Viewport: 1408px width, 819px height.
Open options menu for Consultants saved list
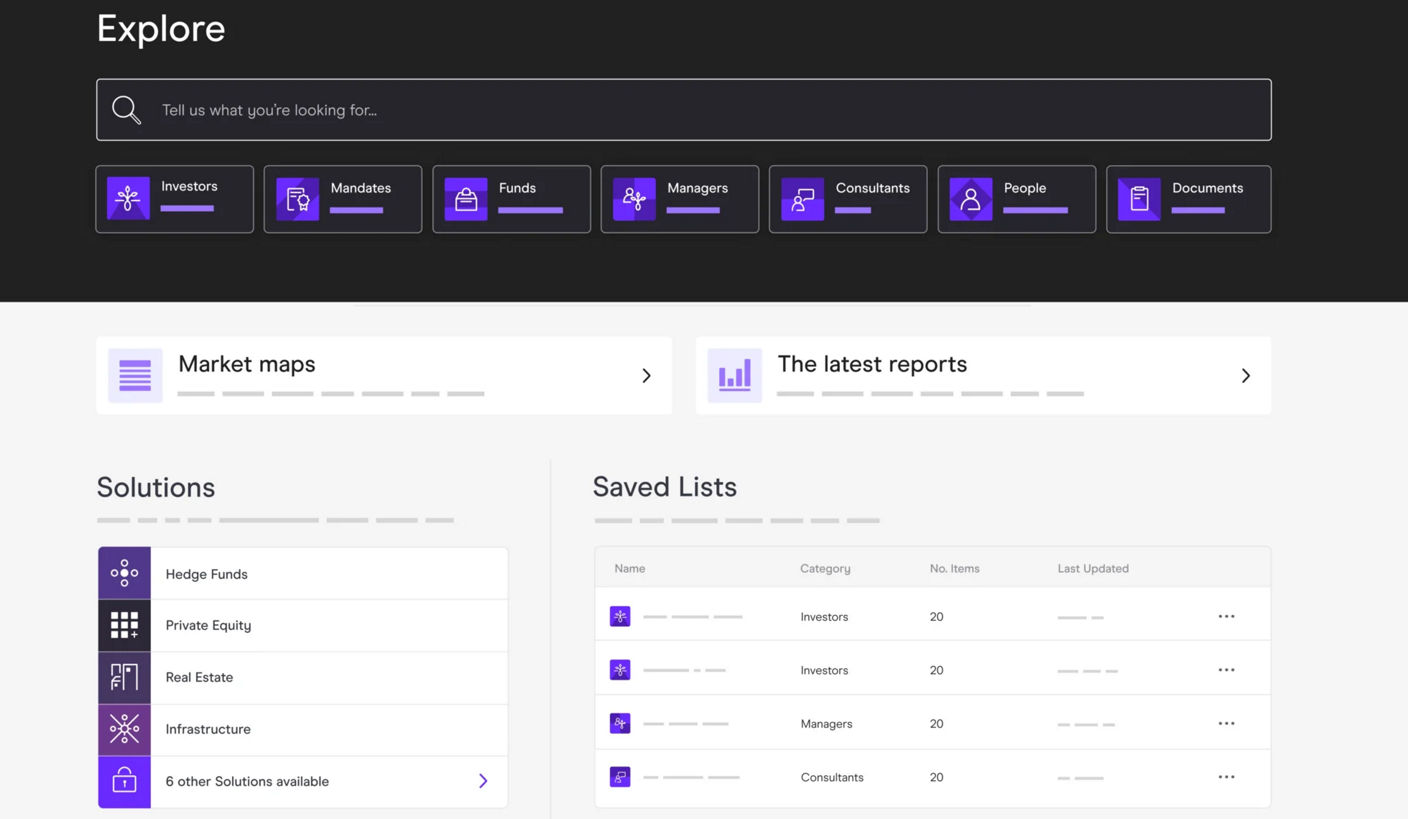pos(1227,777)
